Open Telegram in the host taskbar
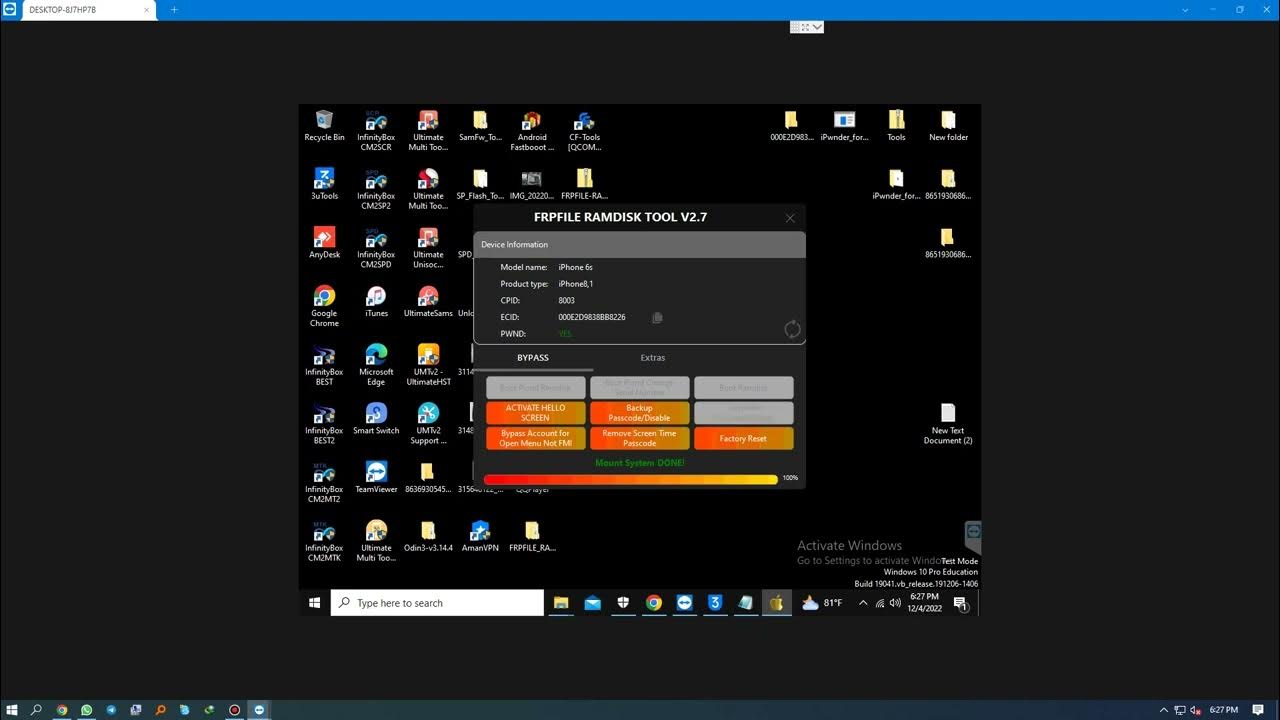Screen dimensions: 1280x720 click(x=111, y=710)
